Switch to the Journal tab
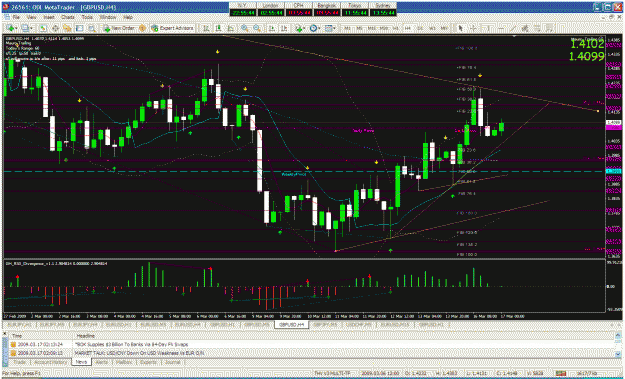Image resolution: width=625 pixels, height=379 pixels. pos(172,362)
